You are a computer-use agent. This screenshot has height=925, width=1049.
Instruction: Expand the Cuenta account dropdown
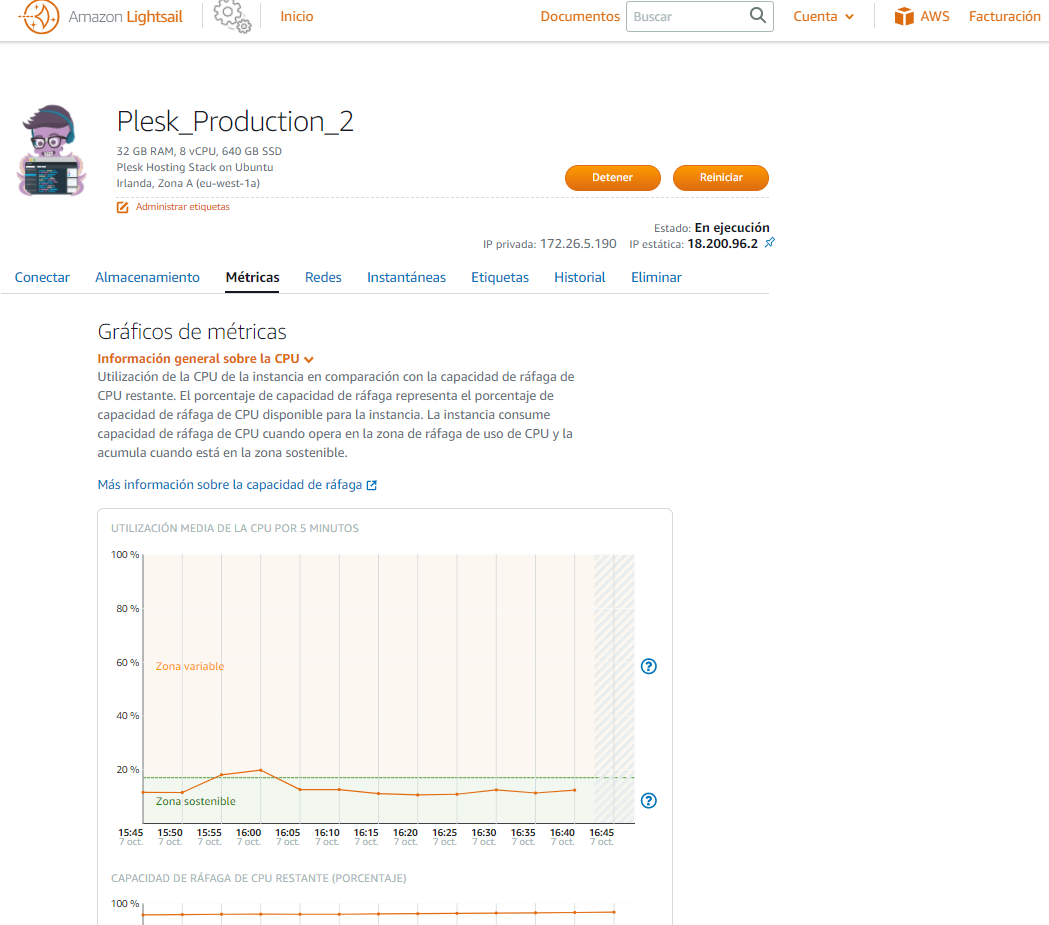coord(823,17)
